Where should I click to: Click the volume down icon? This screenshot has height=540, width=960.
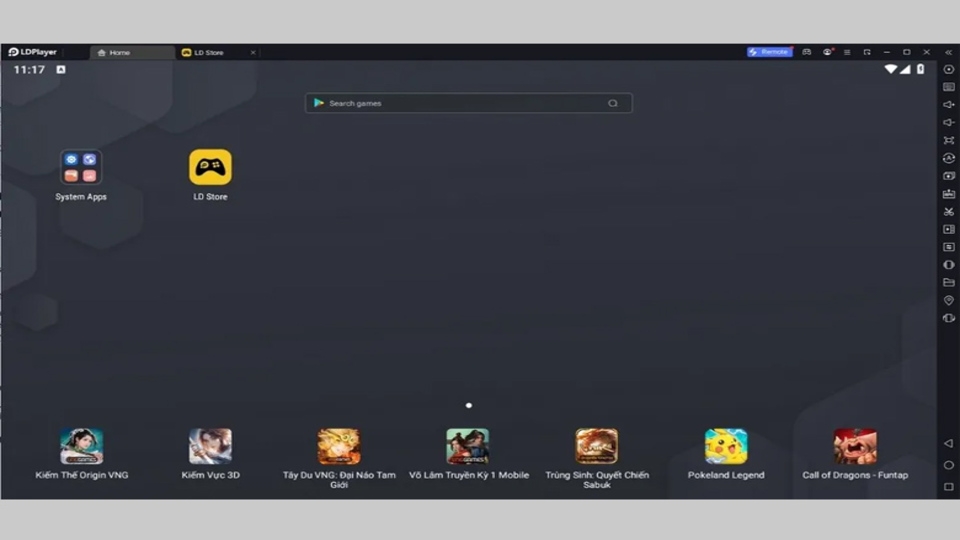(x=948, y=122)
